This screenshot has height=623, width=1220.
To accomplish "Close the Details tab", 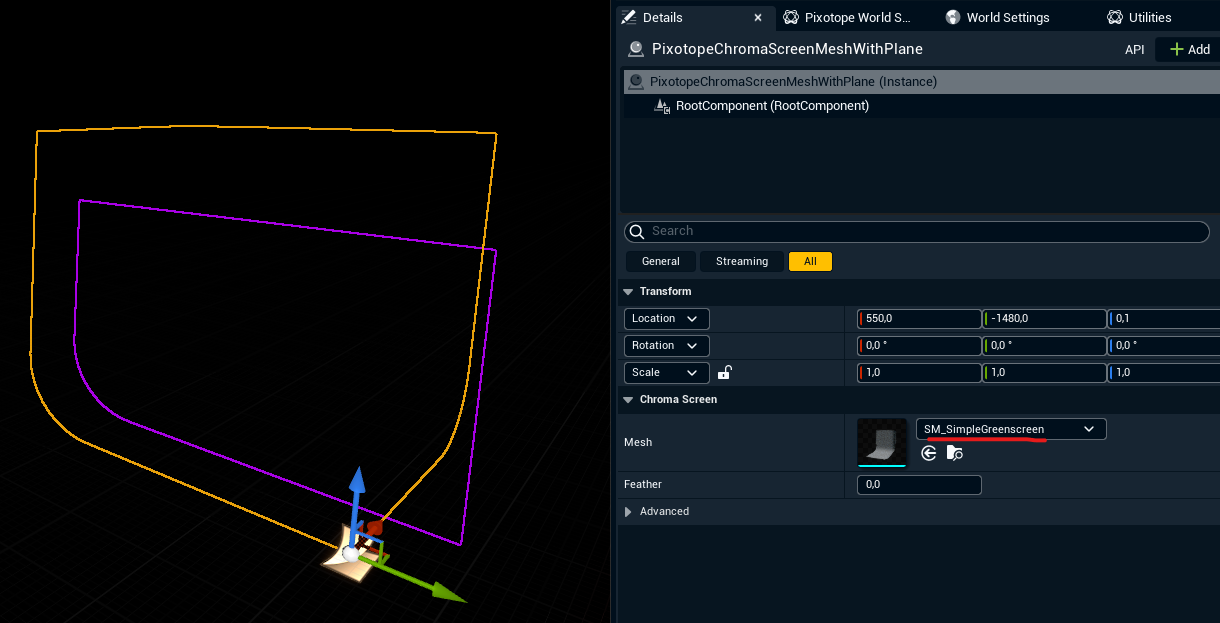I will [758, 18].
